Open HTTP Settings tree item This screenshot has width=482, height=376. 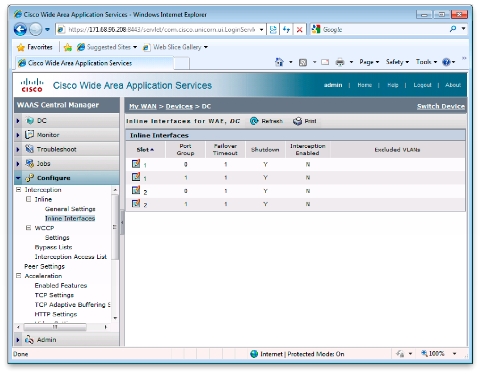(x=56, y=314)
